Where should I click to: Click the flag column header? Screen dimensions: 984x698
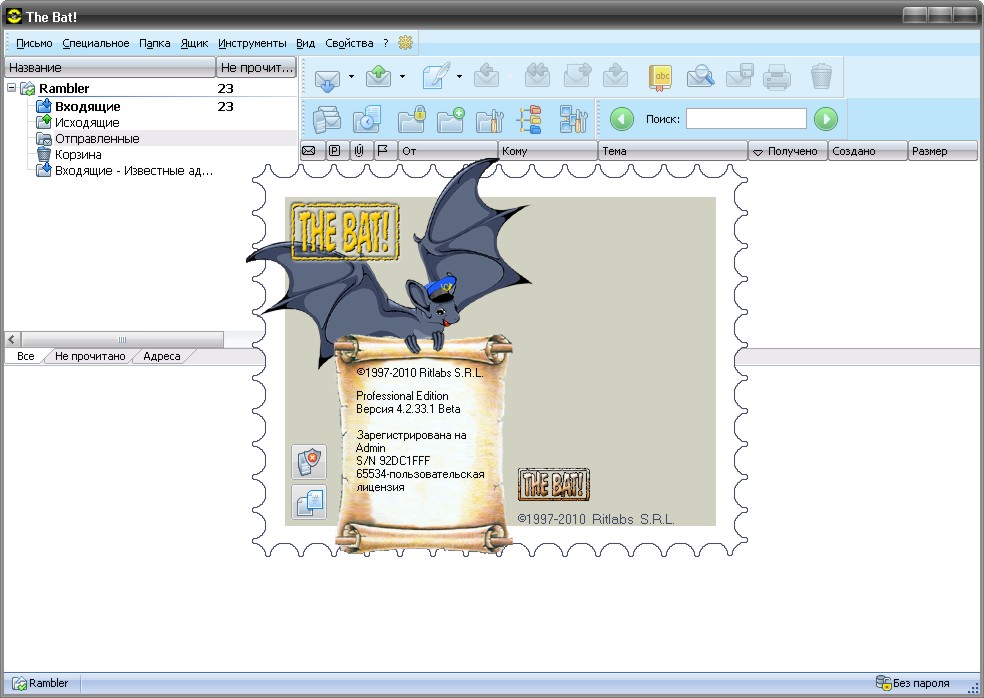384,151
